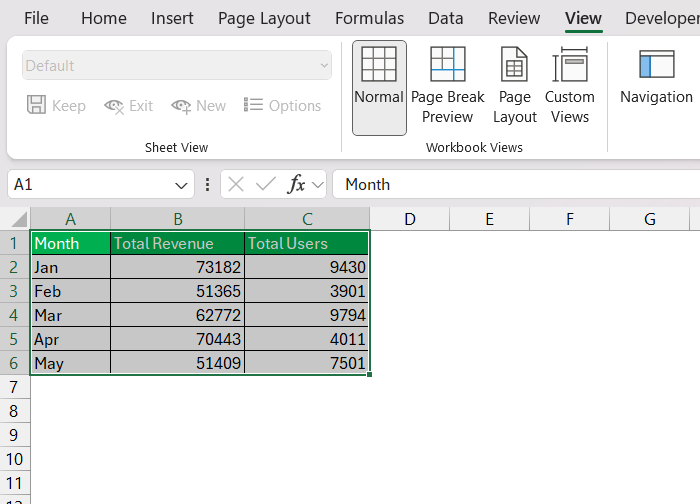
Task: Click revenue cell 70443
Action: [178, 339]
